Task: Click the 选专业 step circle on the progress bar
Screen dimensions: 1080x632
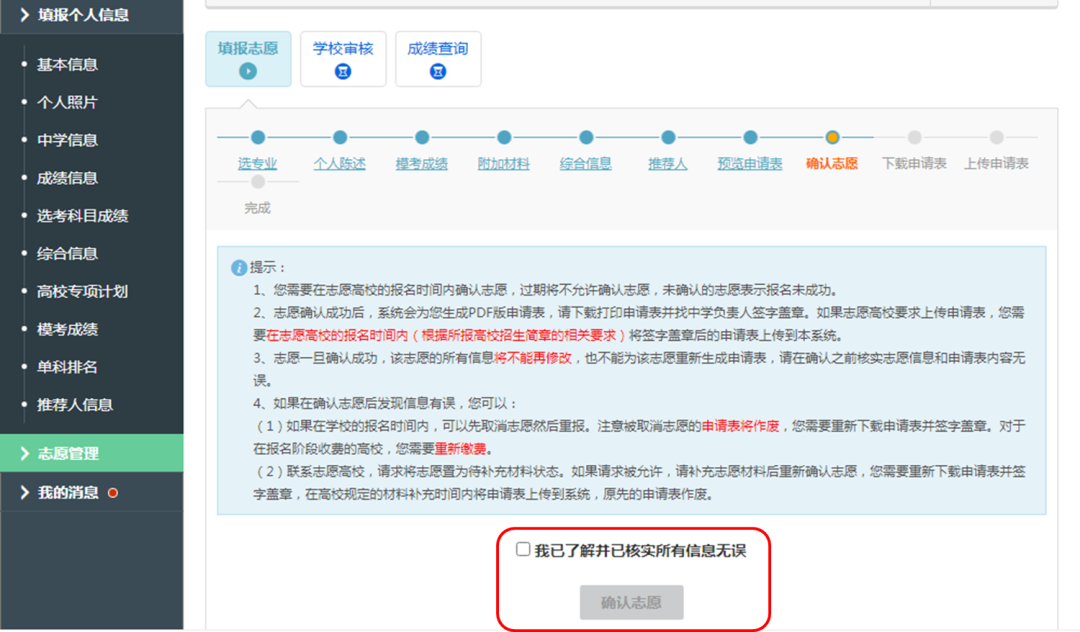Action: click(x=258, y=138)
